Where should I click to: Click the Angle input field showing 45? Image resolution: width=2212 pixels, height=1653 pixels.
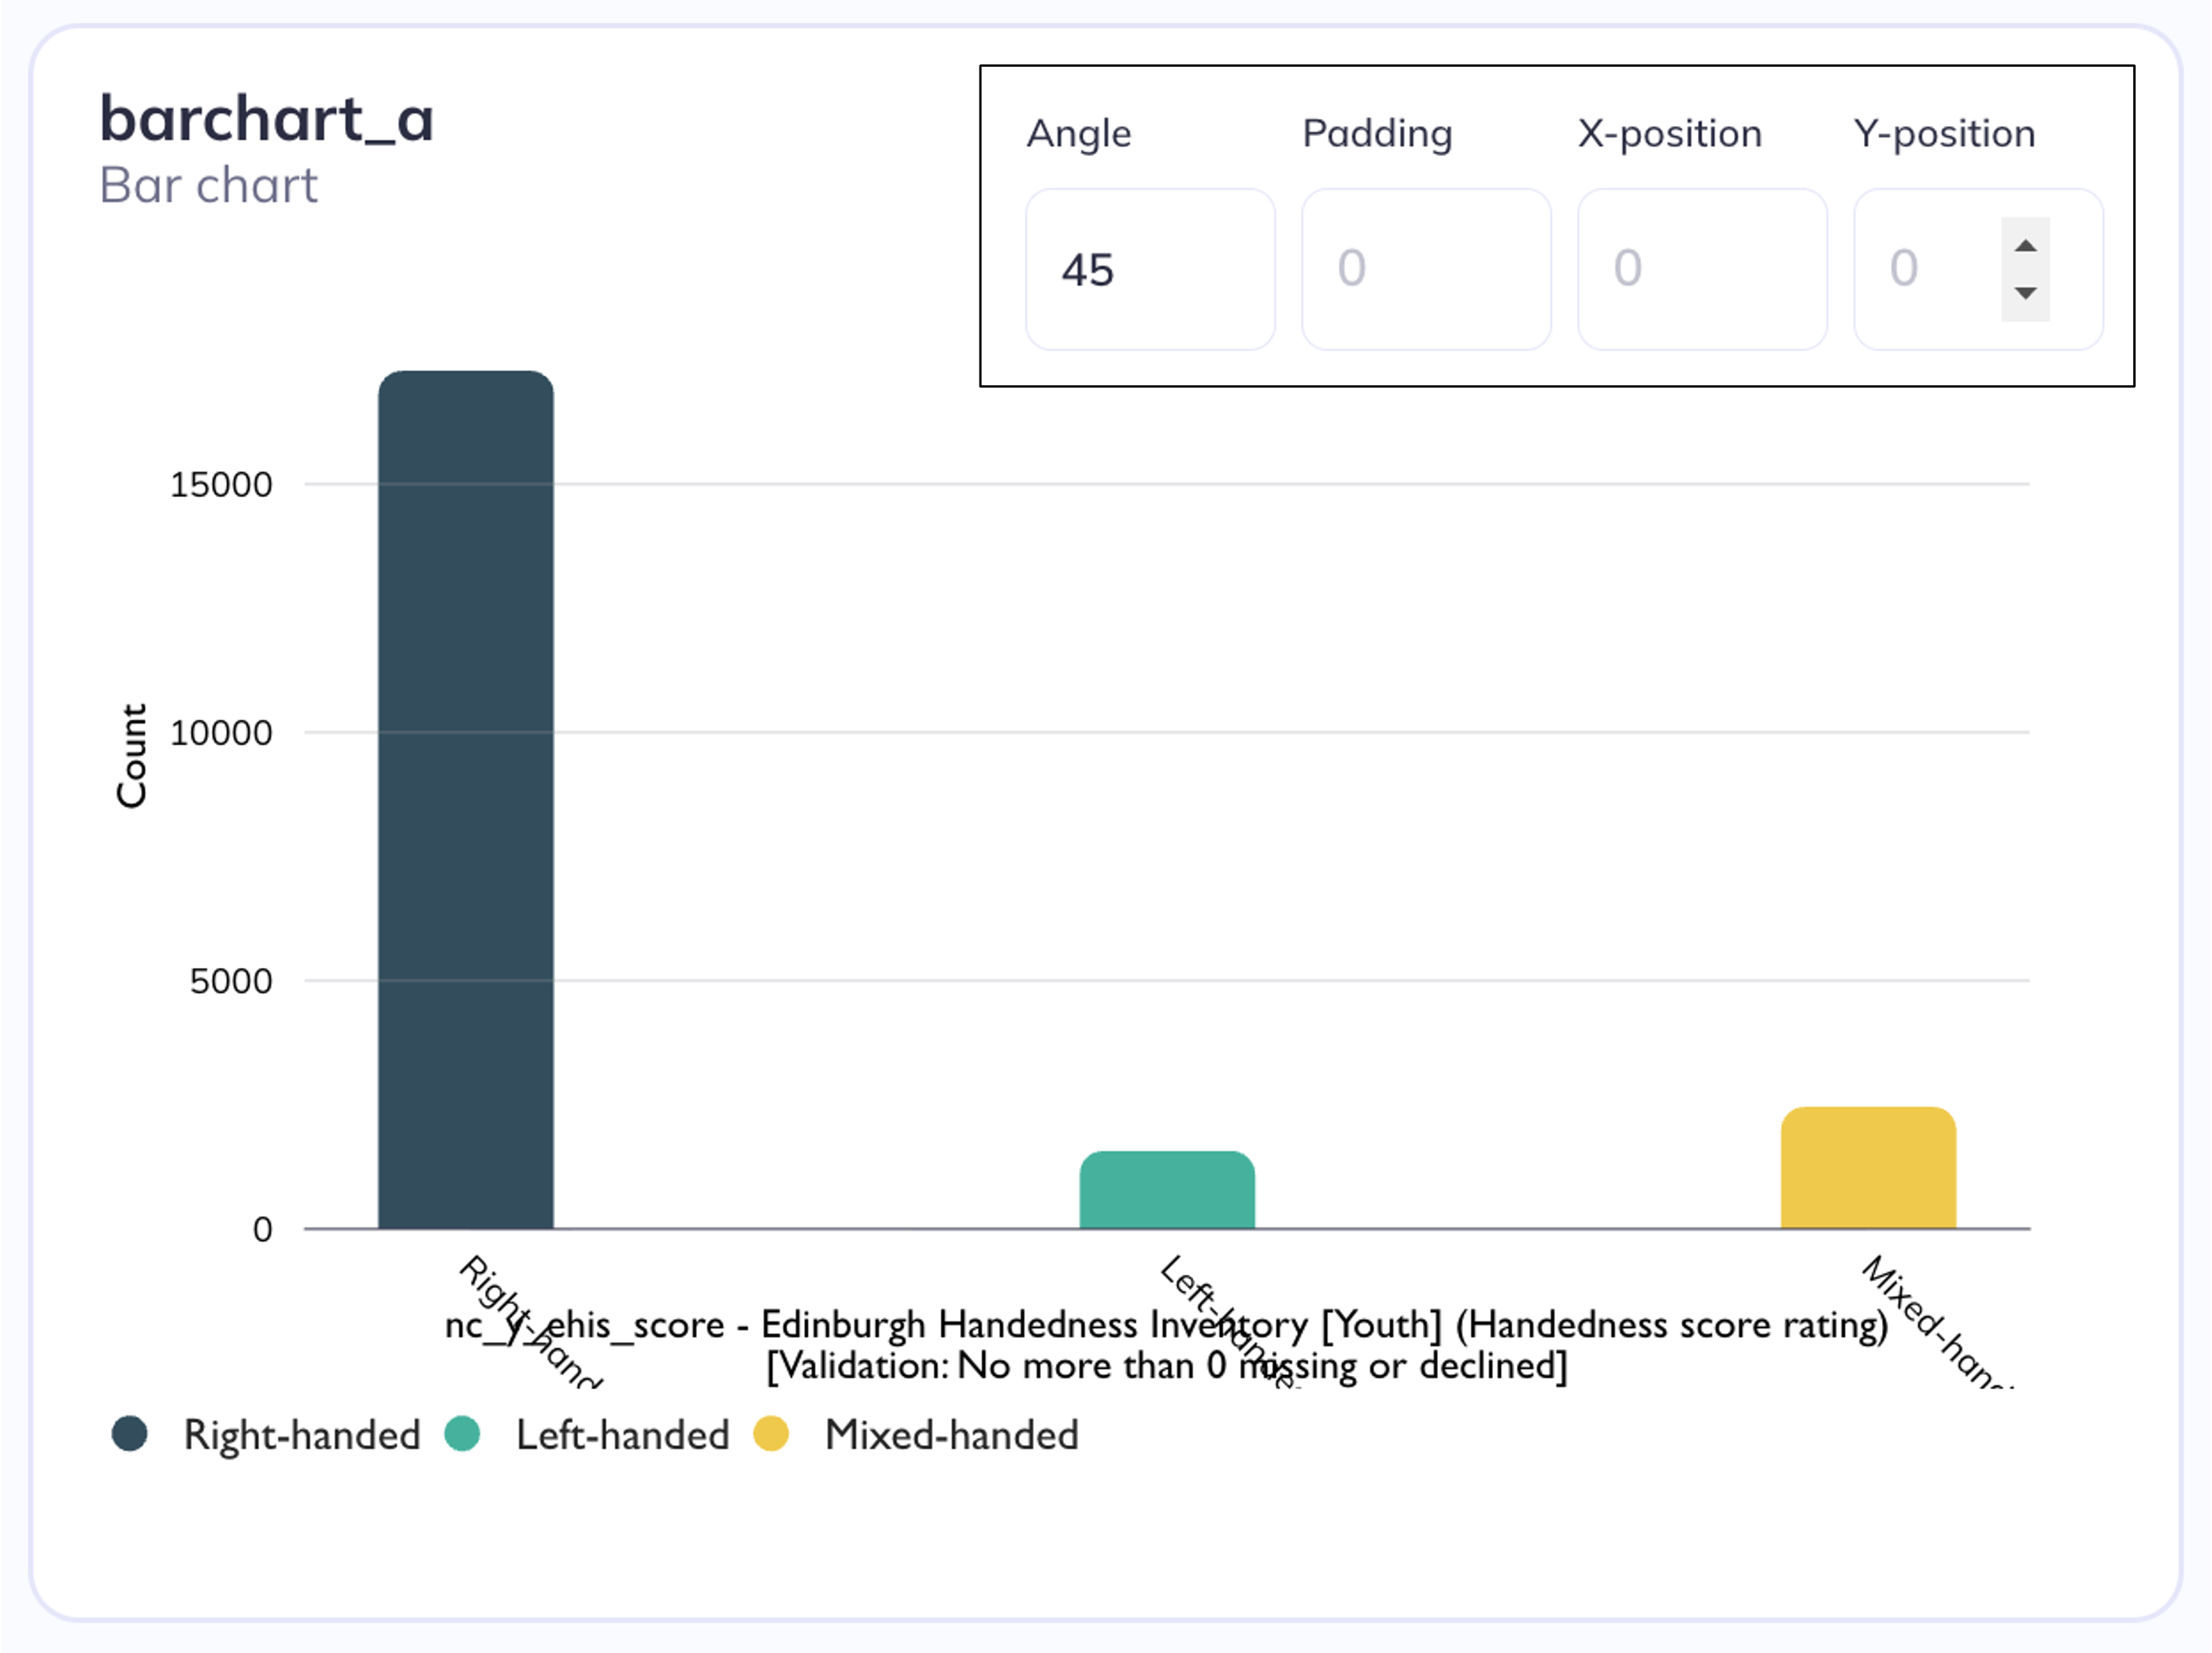(x=1150, y=269)
